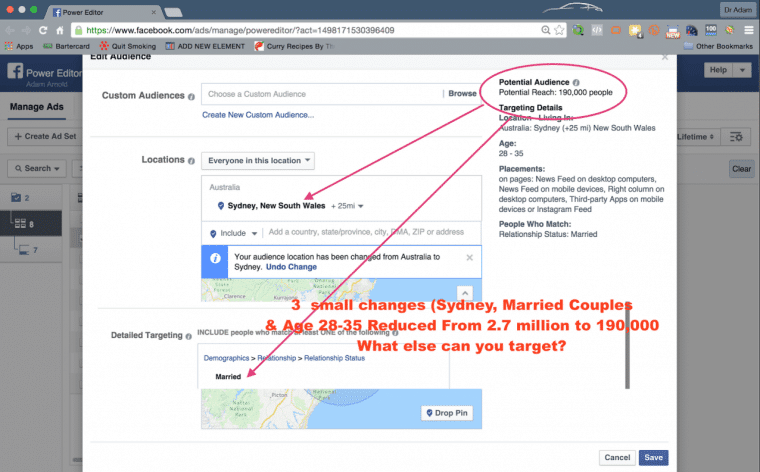Open Create New Custom Audience link

(258, 115)
